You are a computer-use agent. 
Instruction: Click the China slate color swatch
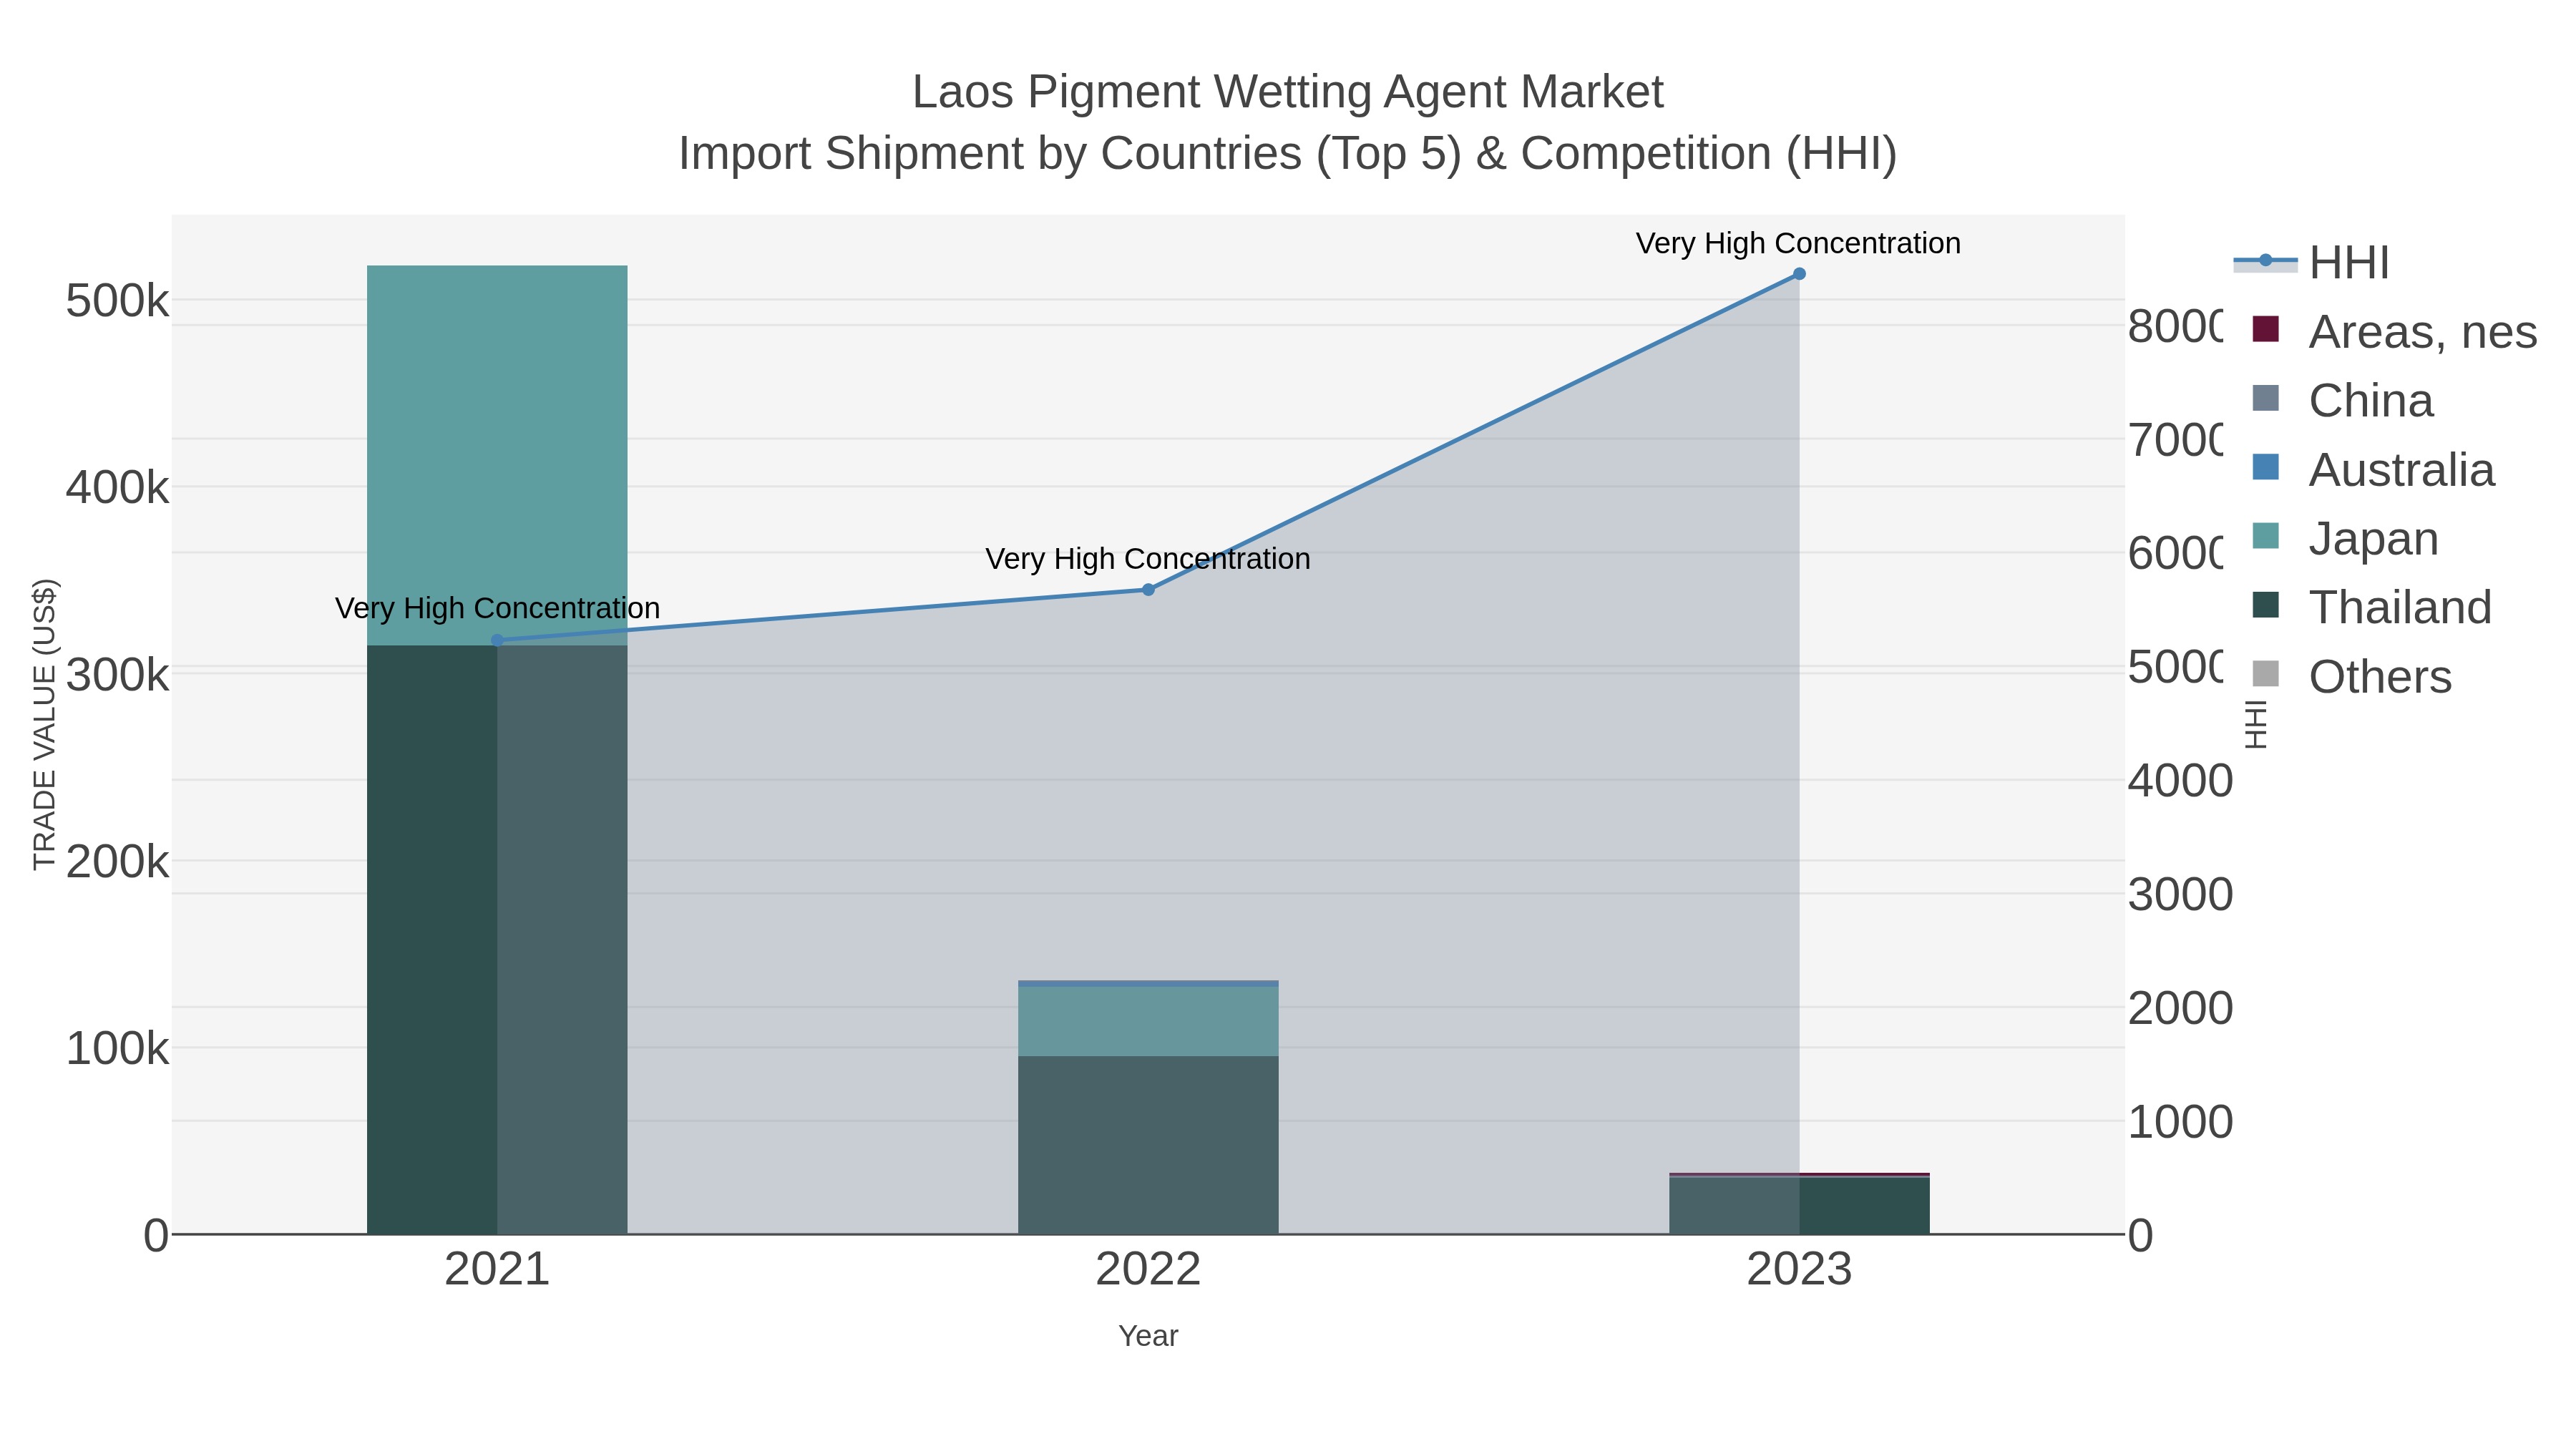click(2266, 398)
